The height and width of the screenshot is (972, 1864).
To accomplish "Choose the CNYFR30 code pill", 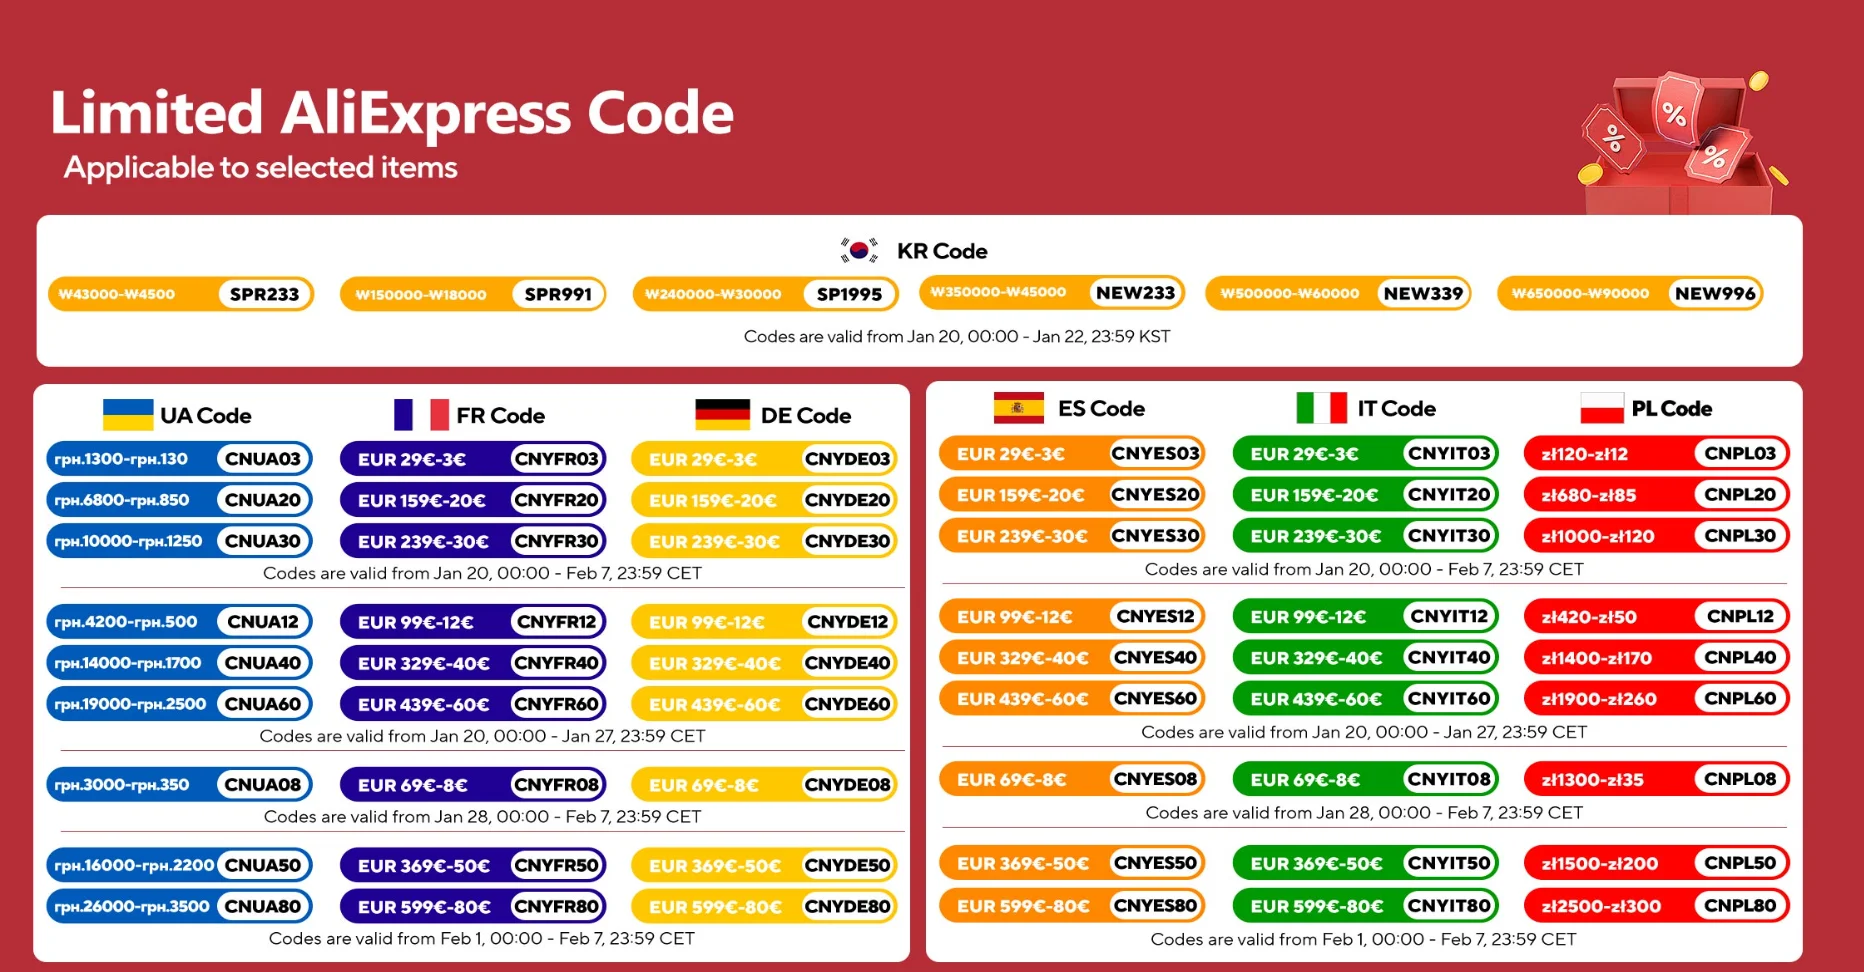I will click(473, 541).
